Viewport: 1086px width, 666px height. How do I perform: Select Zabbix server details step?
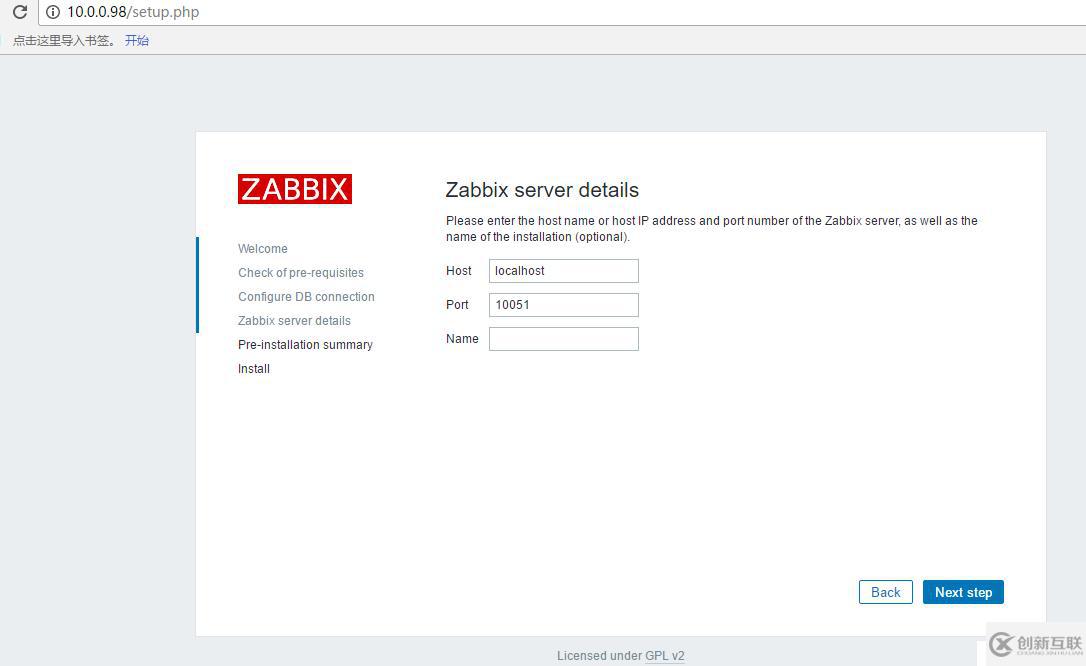[x=294, y=321]
